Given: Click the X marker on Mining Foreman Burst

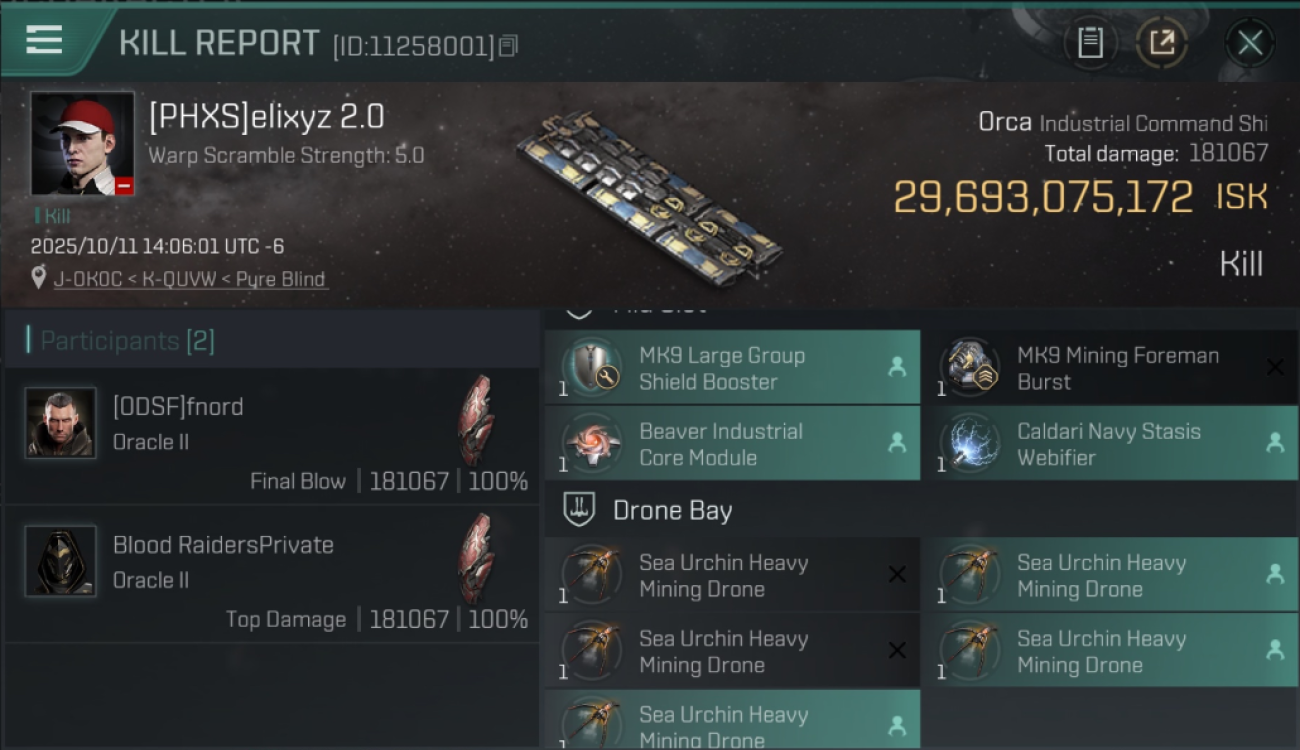Looking at the screenshot, I should pyautogui.click(x=1275, y=367).
